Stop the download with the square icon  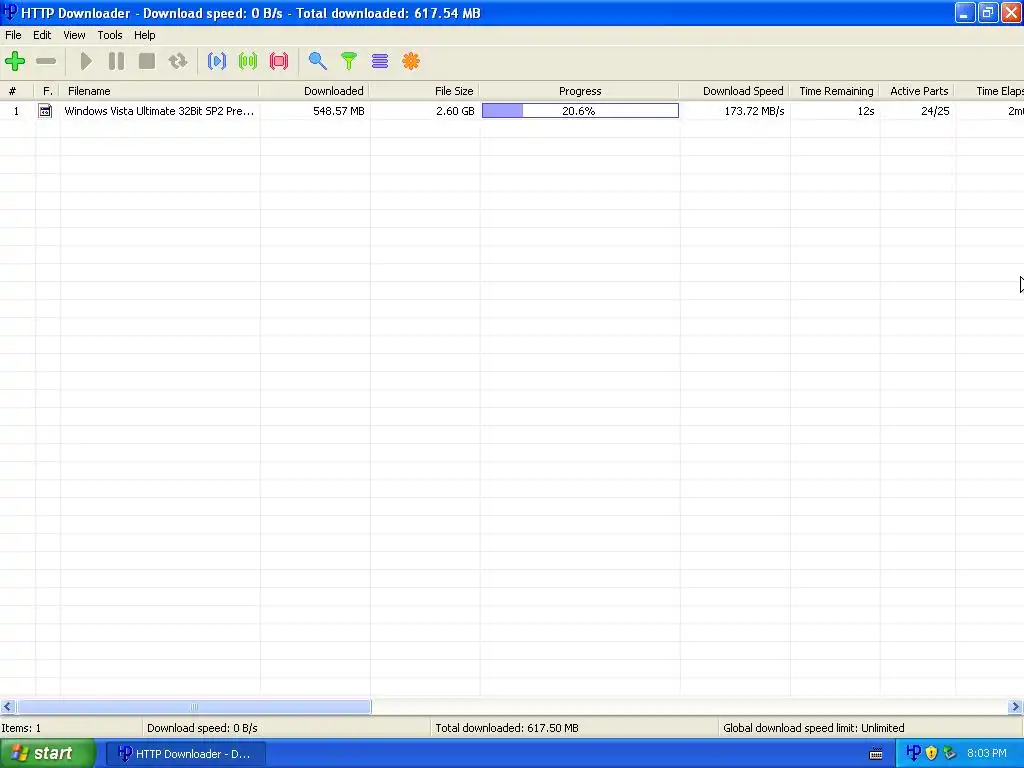coord(147,61)
